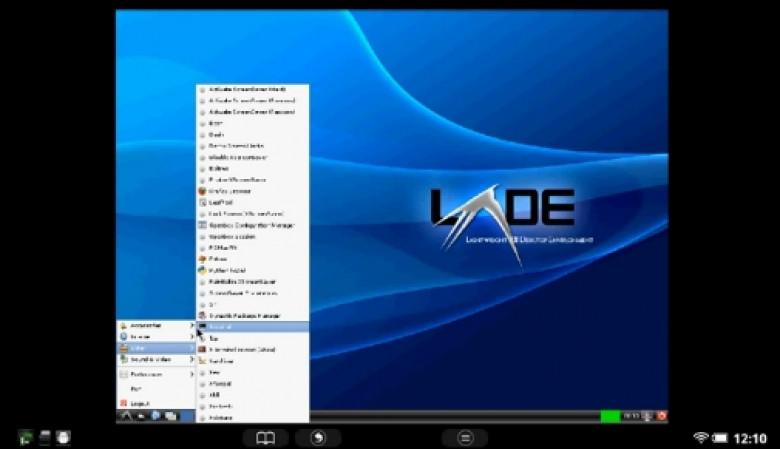Tap the round menu button in bottom bar
Viewport: 780px width, 449px height.
pos(465,438)
